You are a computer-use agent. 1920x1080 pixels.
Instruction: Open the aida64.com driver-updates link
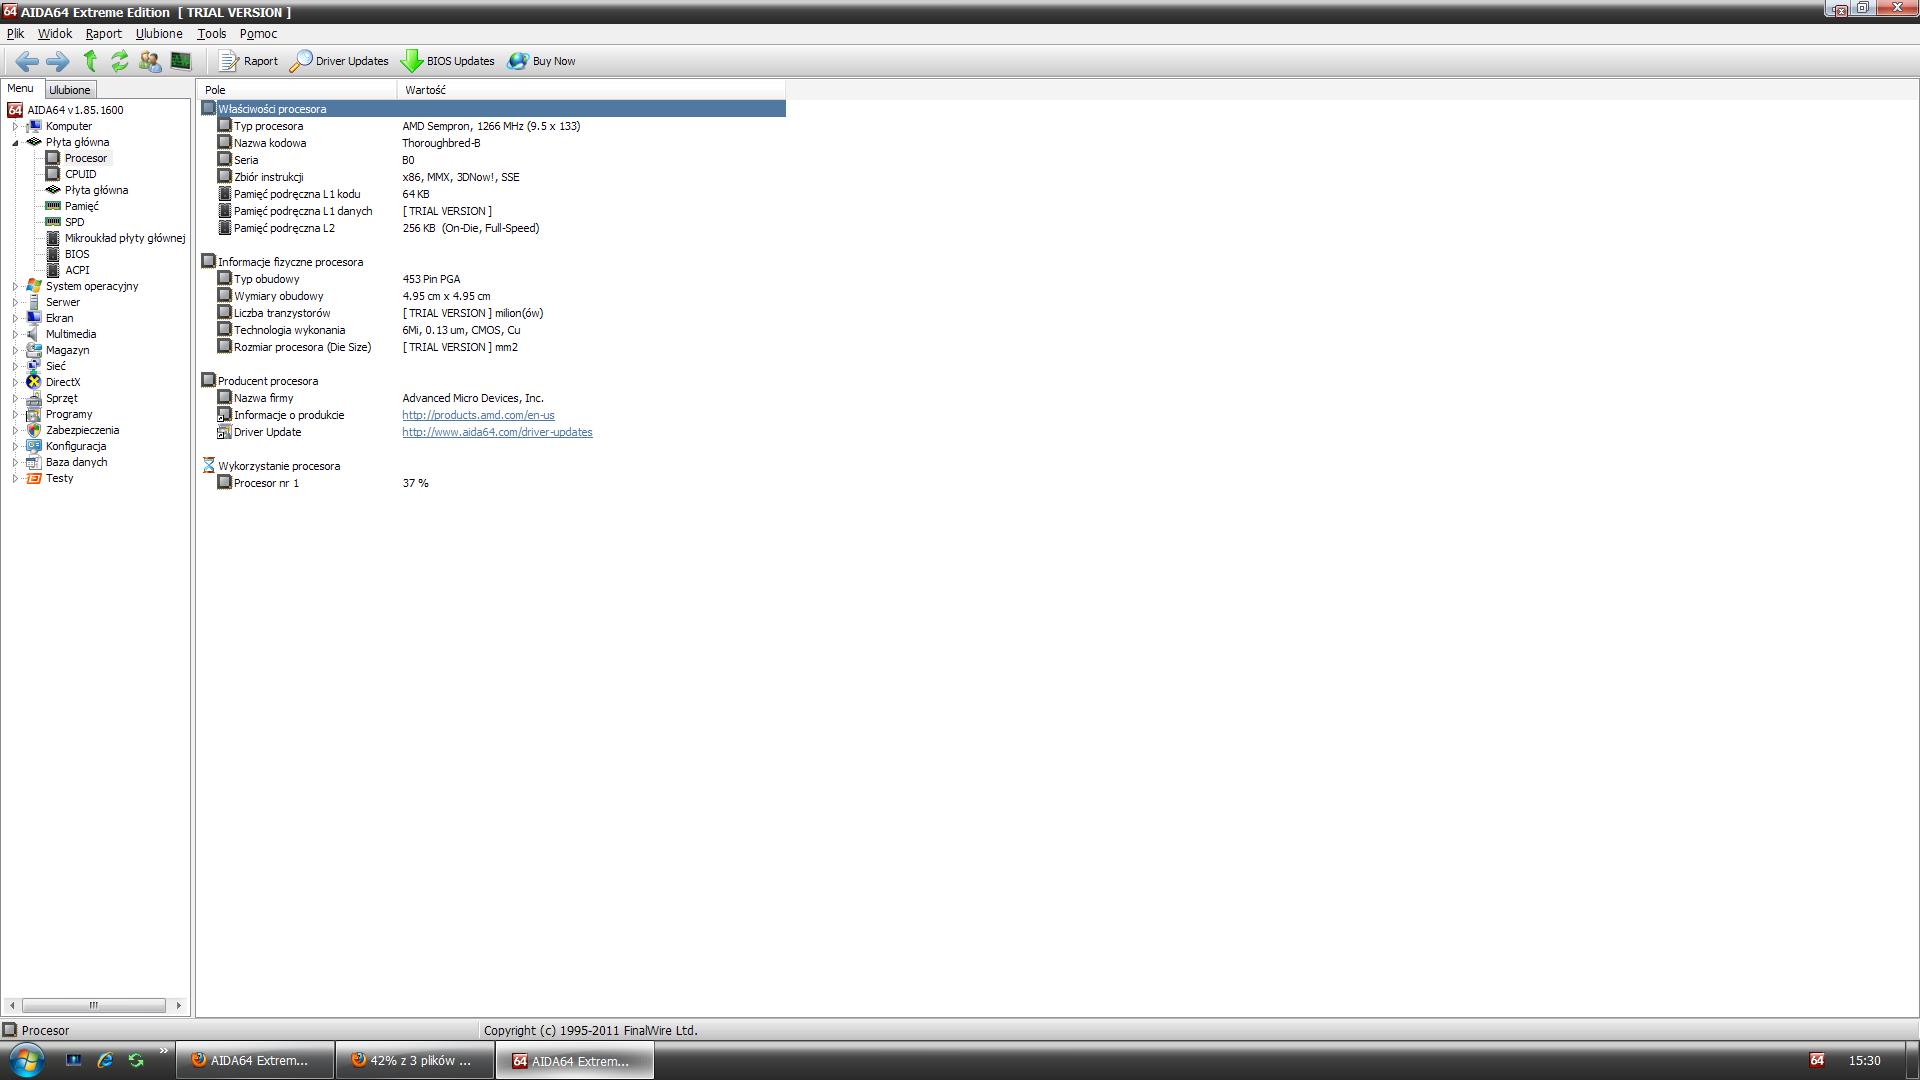[x=497, y=433]
